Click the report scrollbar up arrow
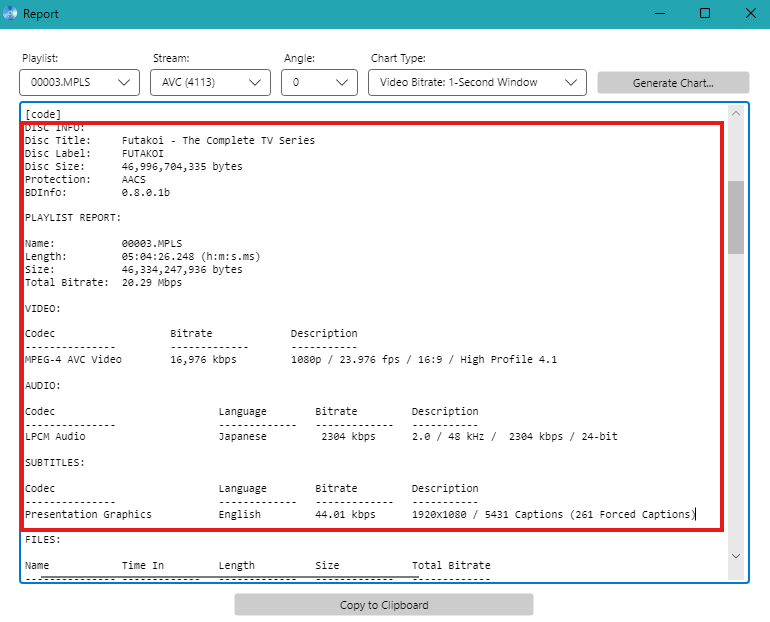The image size is (770, 622). point(736,114)
